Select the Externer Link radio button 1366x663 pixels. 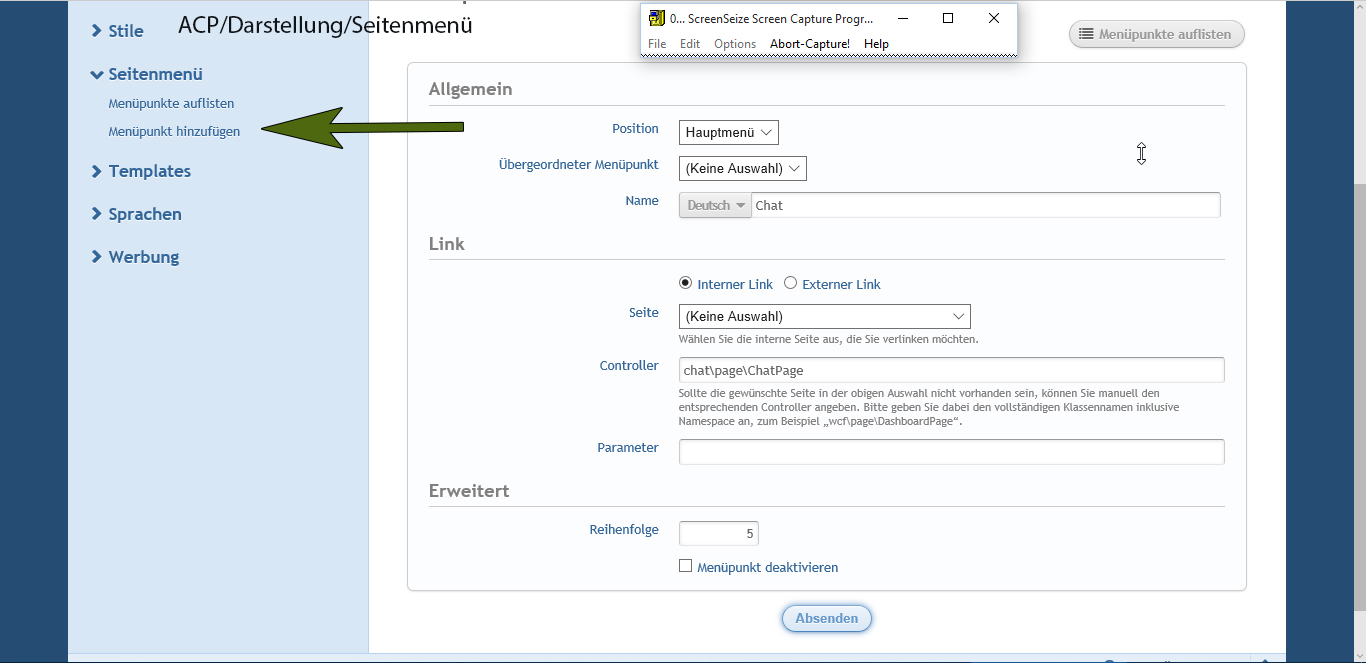point(790,283)
